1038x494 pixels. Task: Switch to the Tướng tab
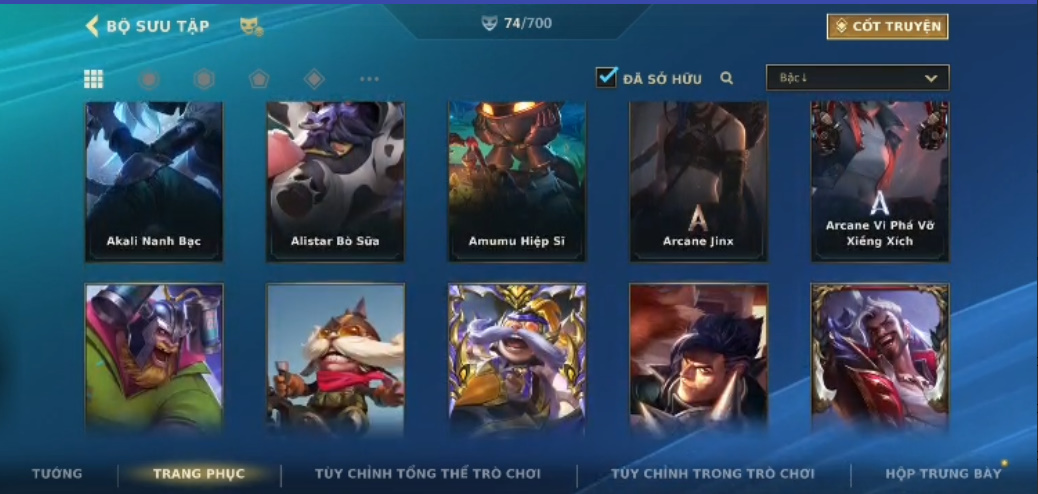pos(57,473)
